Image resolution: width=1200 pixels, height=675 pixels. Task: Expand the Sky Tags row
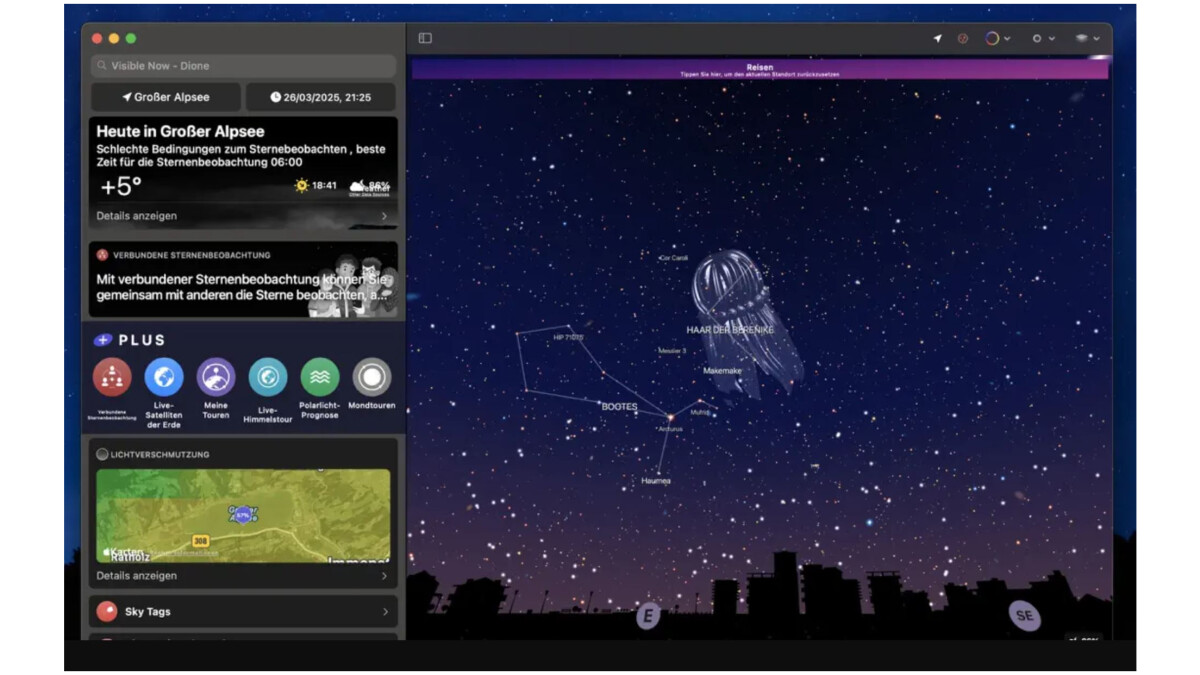click(243, 611)
